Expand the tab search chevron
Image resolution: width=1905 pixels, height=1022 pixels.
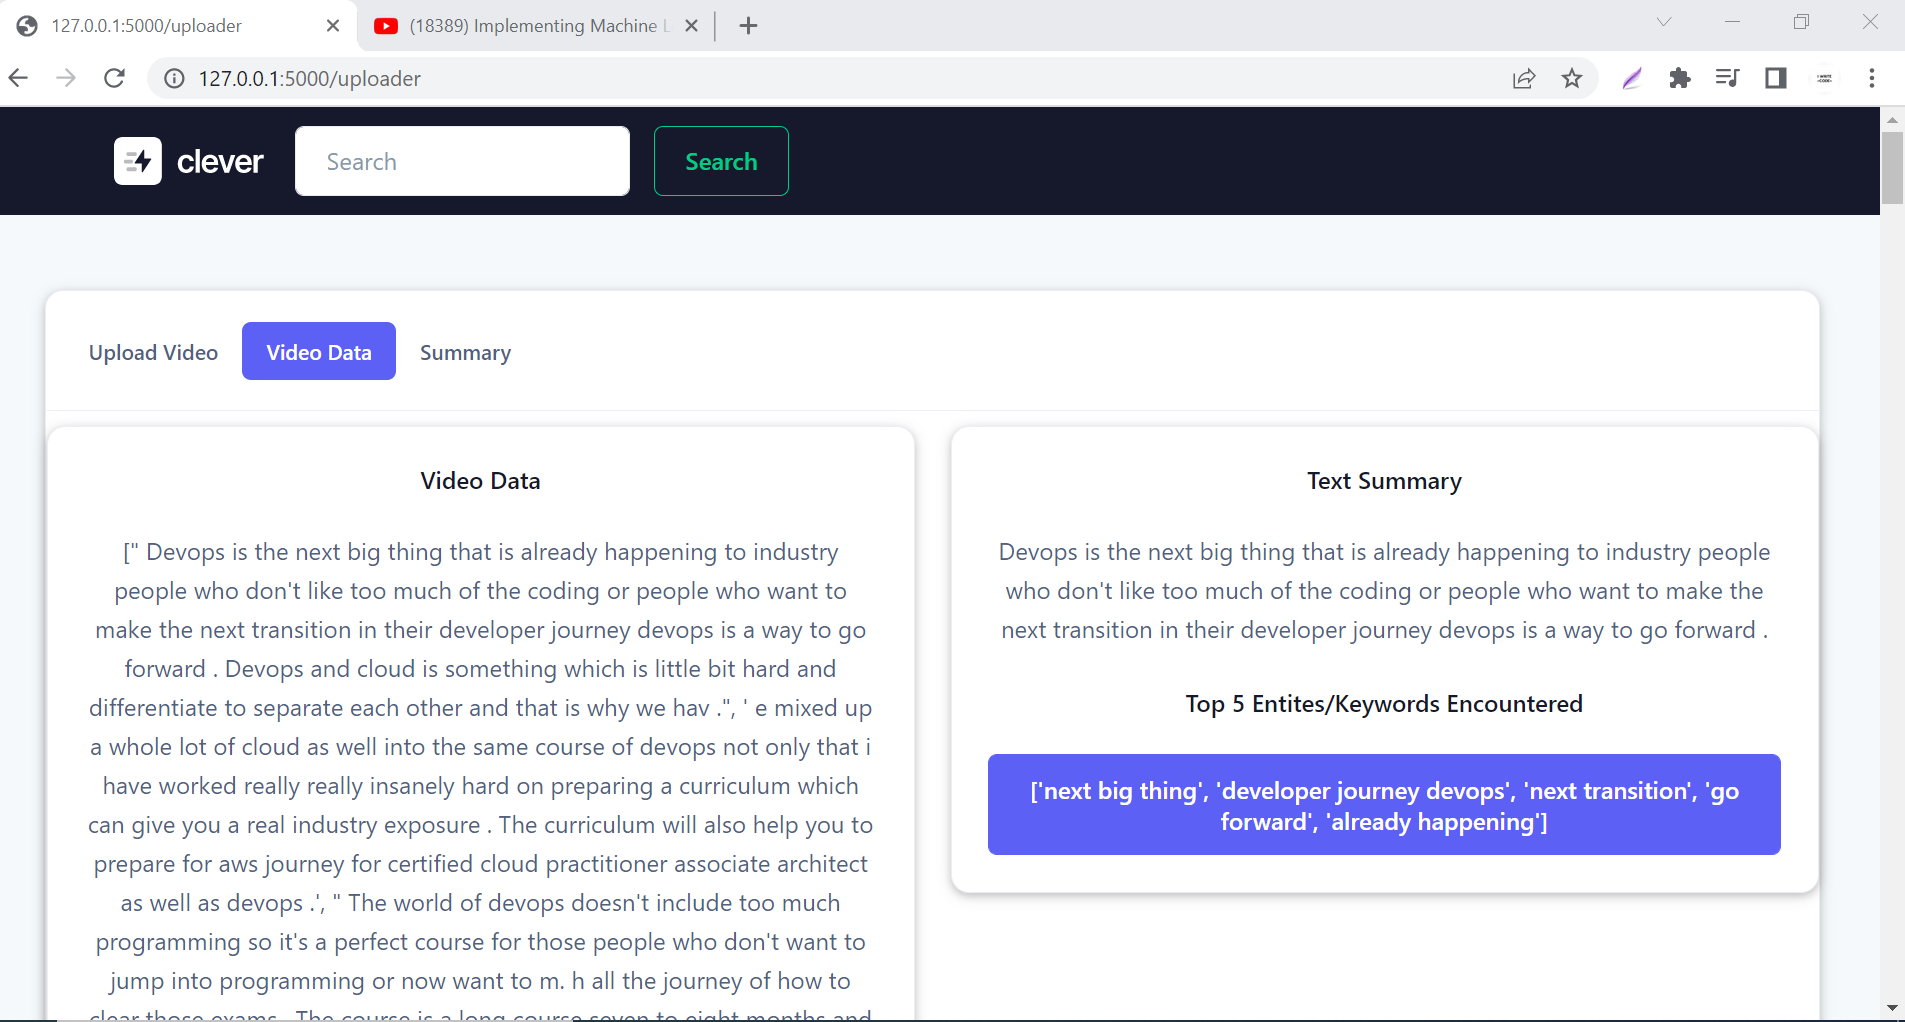coord(1664,22)
